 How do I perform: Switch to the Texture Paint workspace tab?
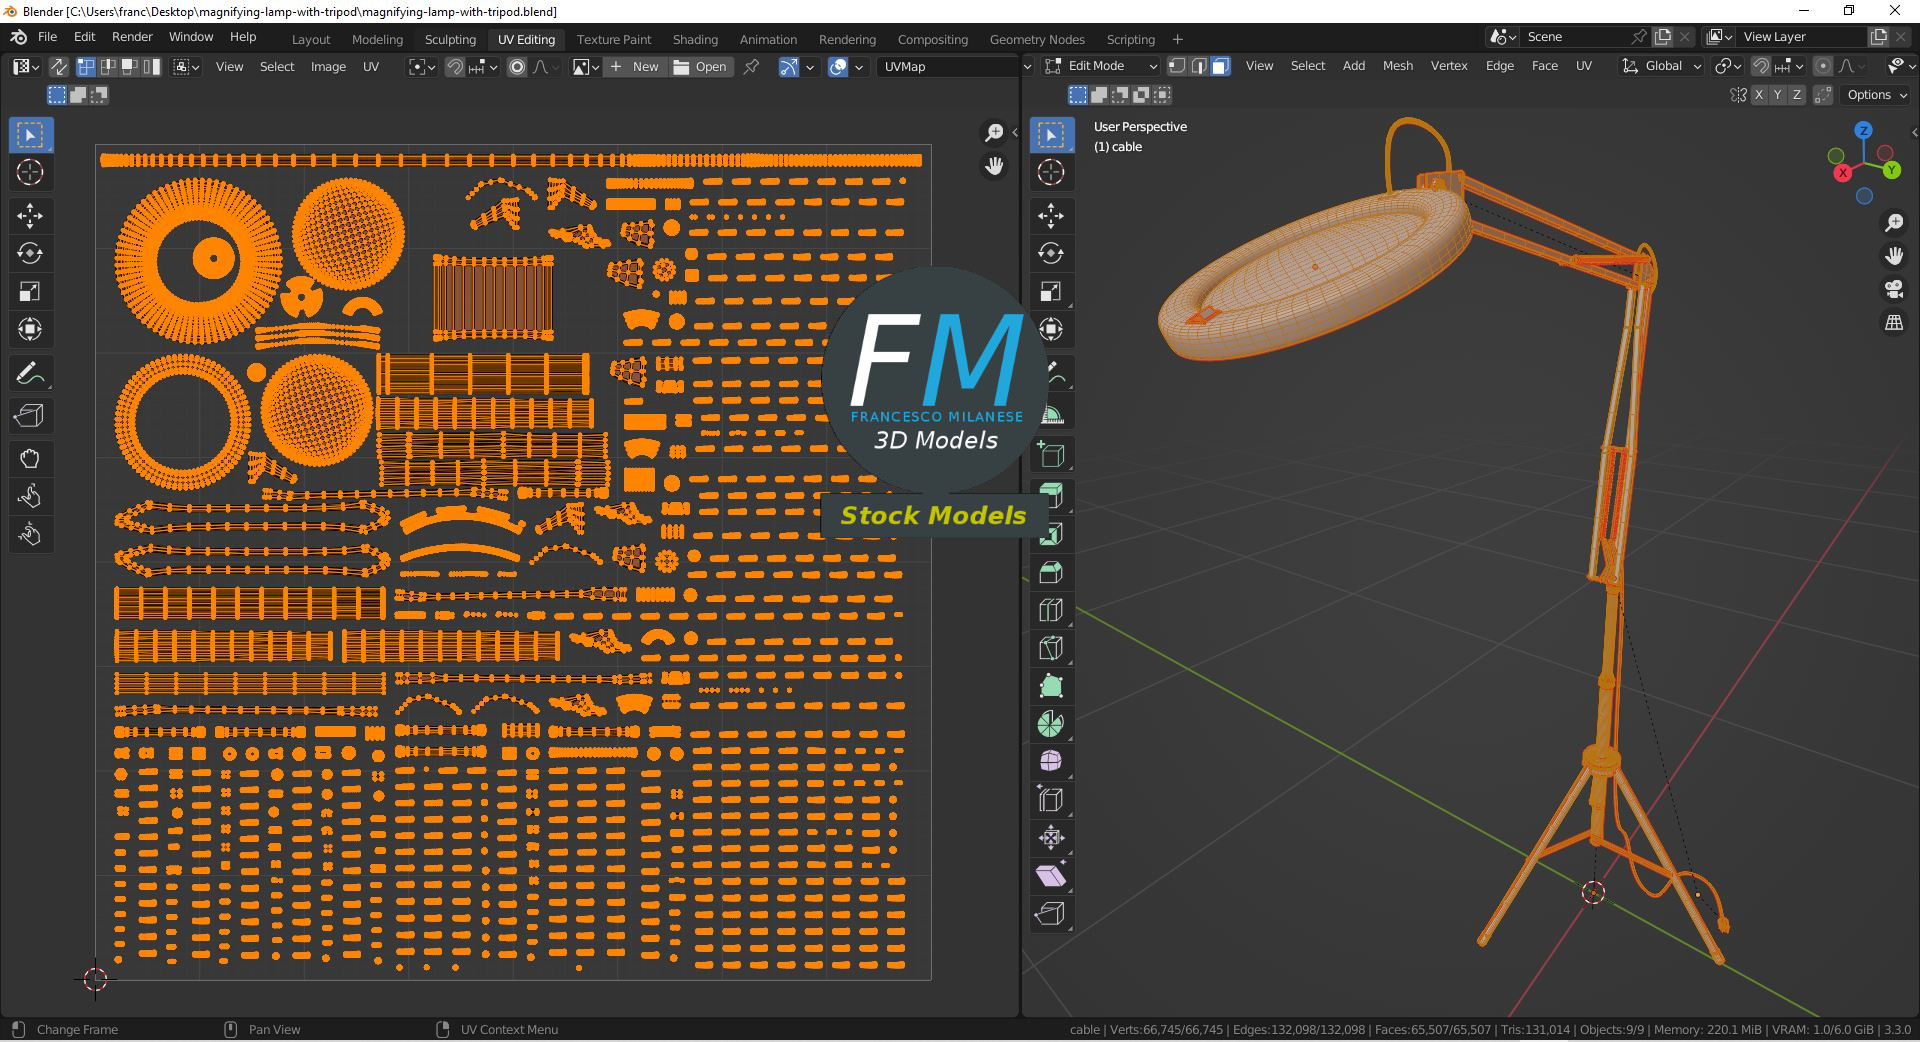pos(613,40)
